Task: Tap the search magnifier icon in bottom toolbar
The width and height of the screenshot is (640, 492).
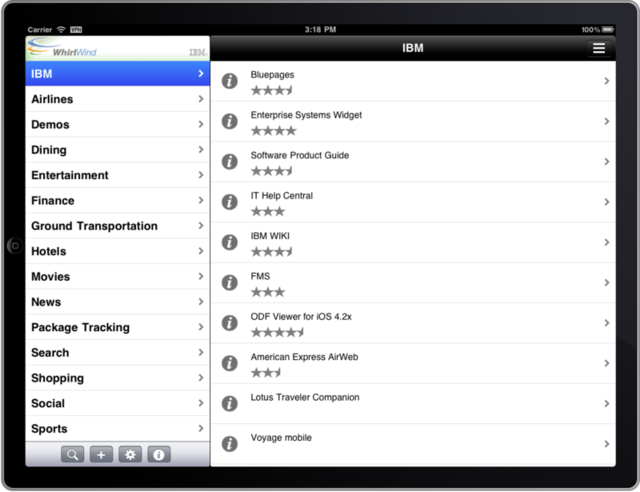Action: [72, 454]
